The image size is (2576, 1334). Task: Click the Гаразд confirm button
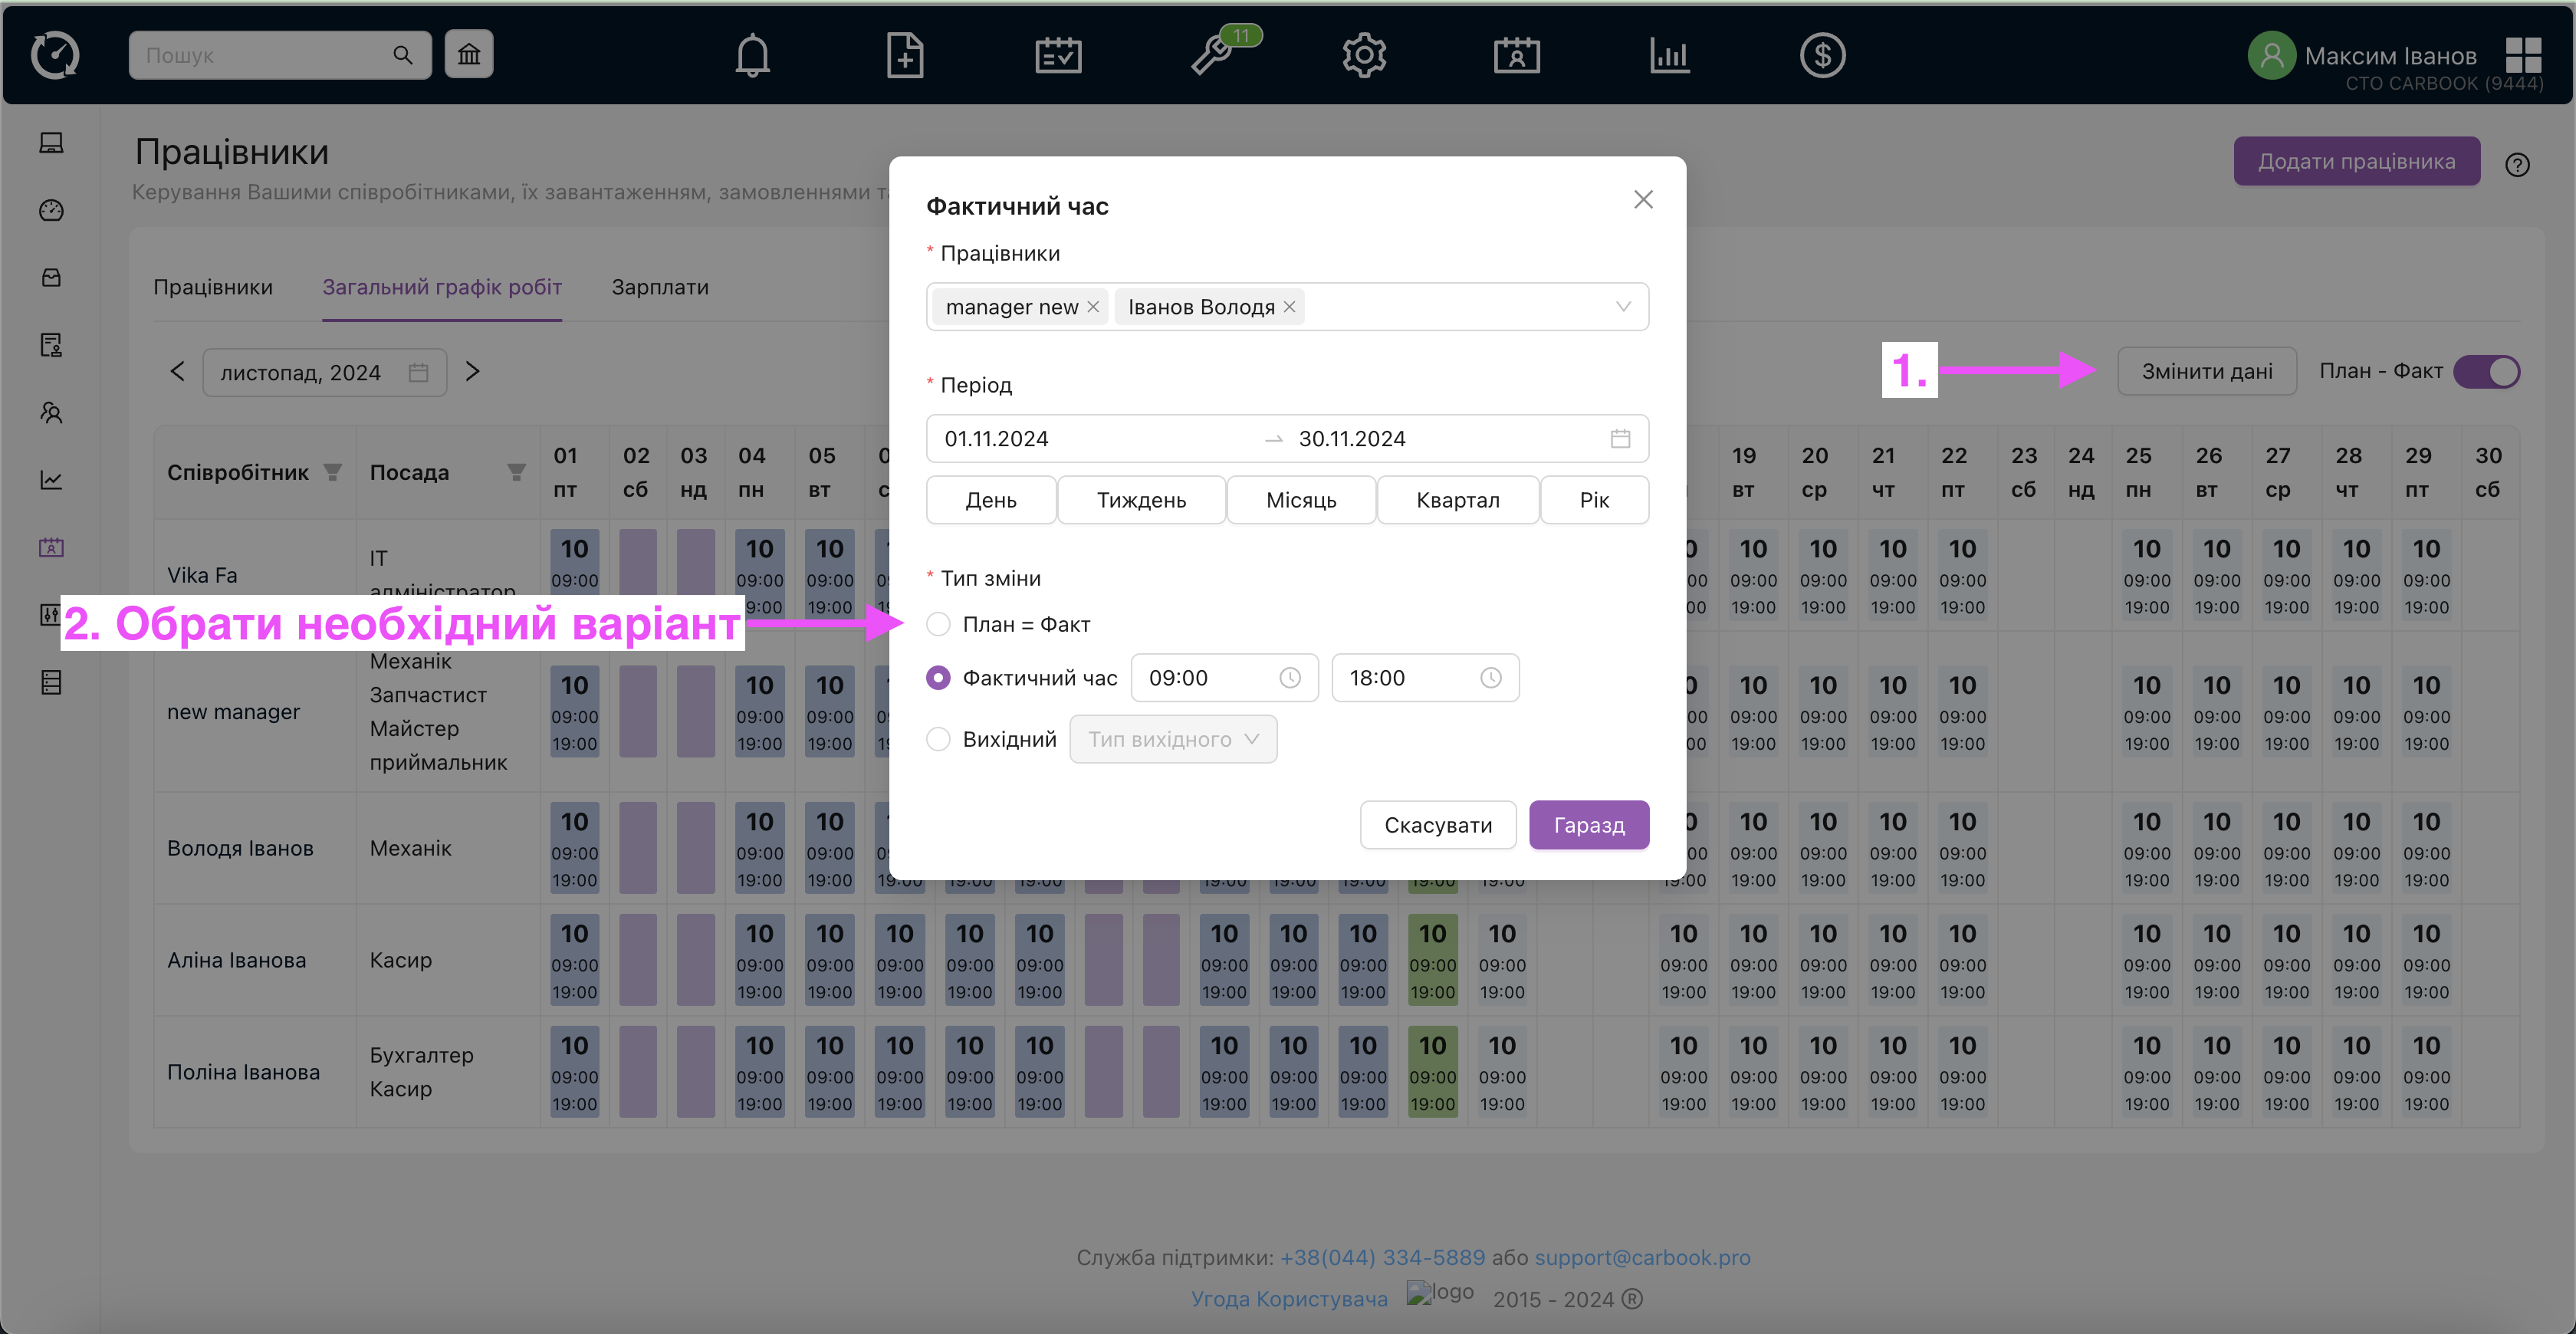pos(1588,825)
